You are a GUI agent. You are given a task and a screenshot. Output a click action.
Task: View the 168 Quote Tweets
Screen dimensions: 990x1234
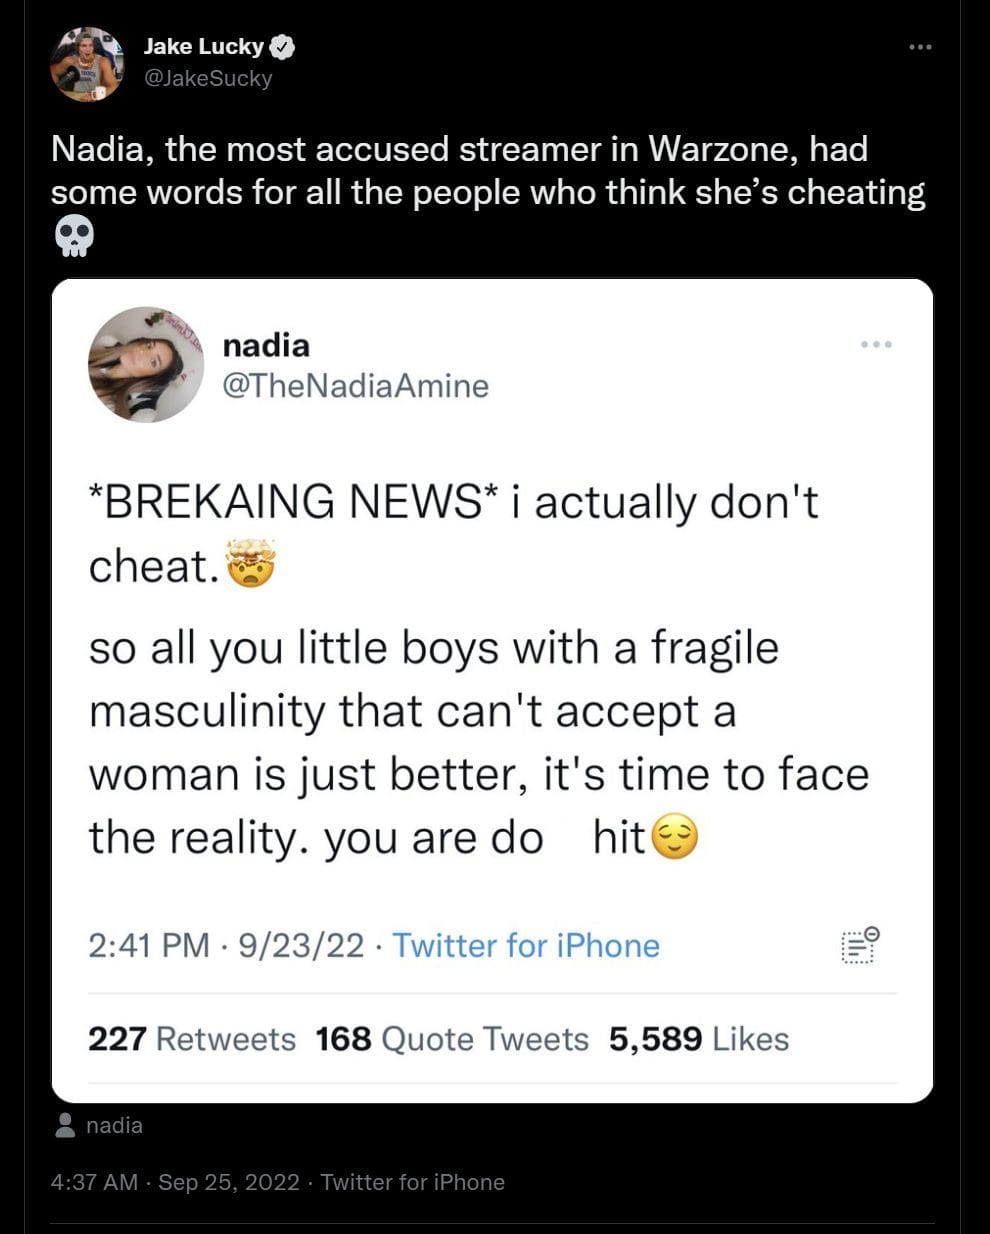pyautogui.click(x=451, y=1039)
